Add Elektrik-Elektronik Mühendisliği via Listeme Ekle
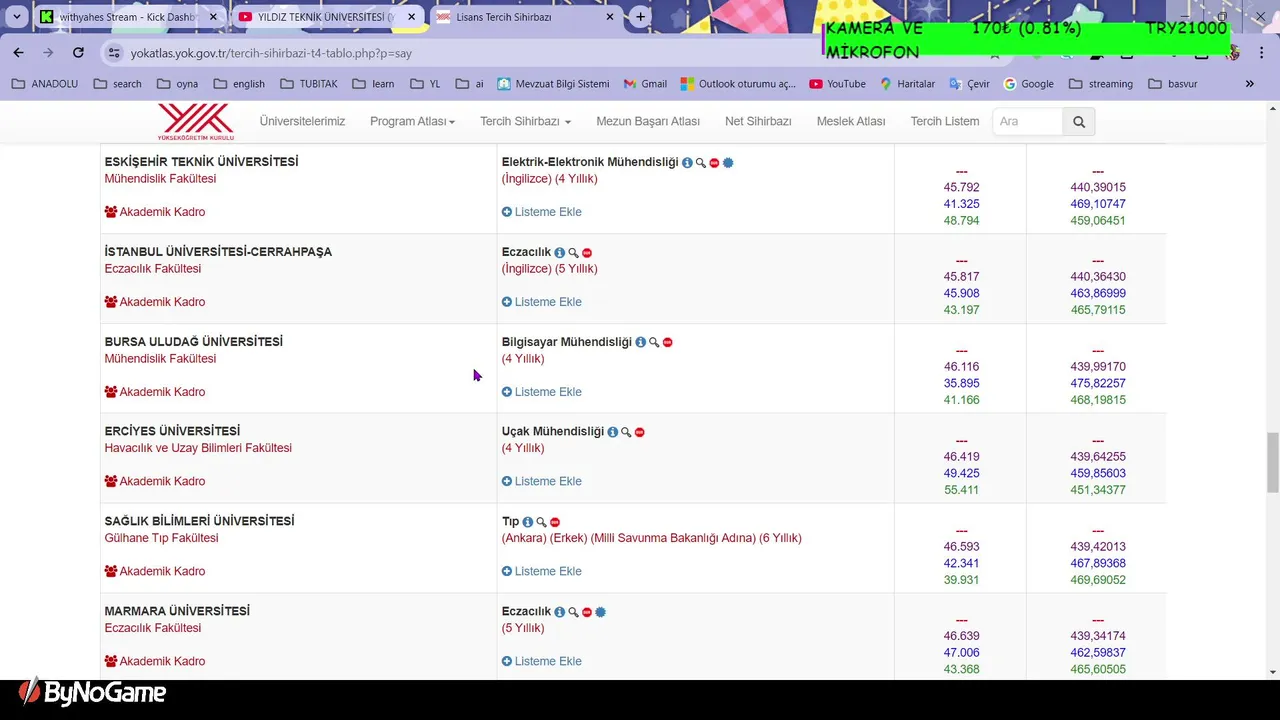The height and width of the screenshot is (720, 1280). pos(541,212)
